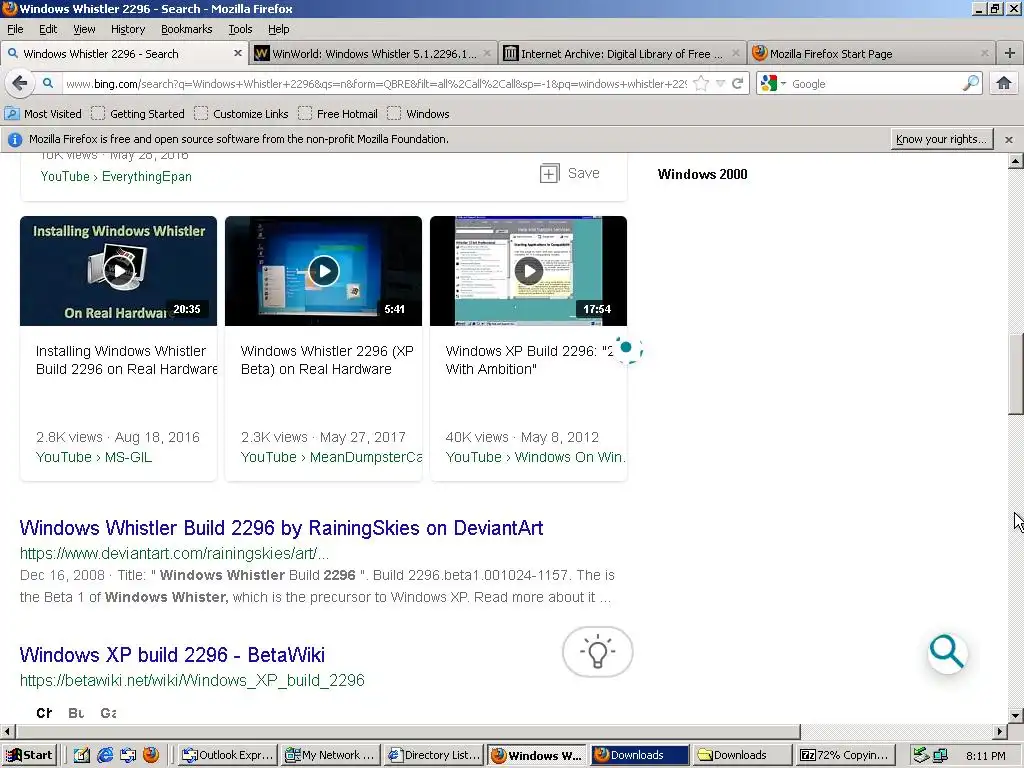This screenshot has height=768, width=1024.
Task: Click the YouTube EverythingEpan source link
Action: [116, 176]
